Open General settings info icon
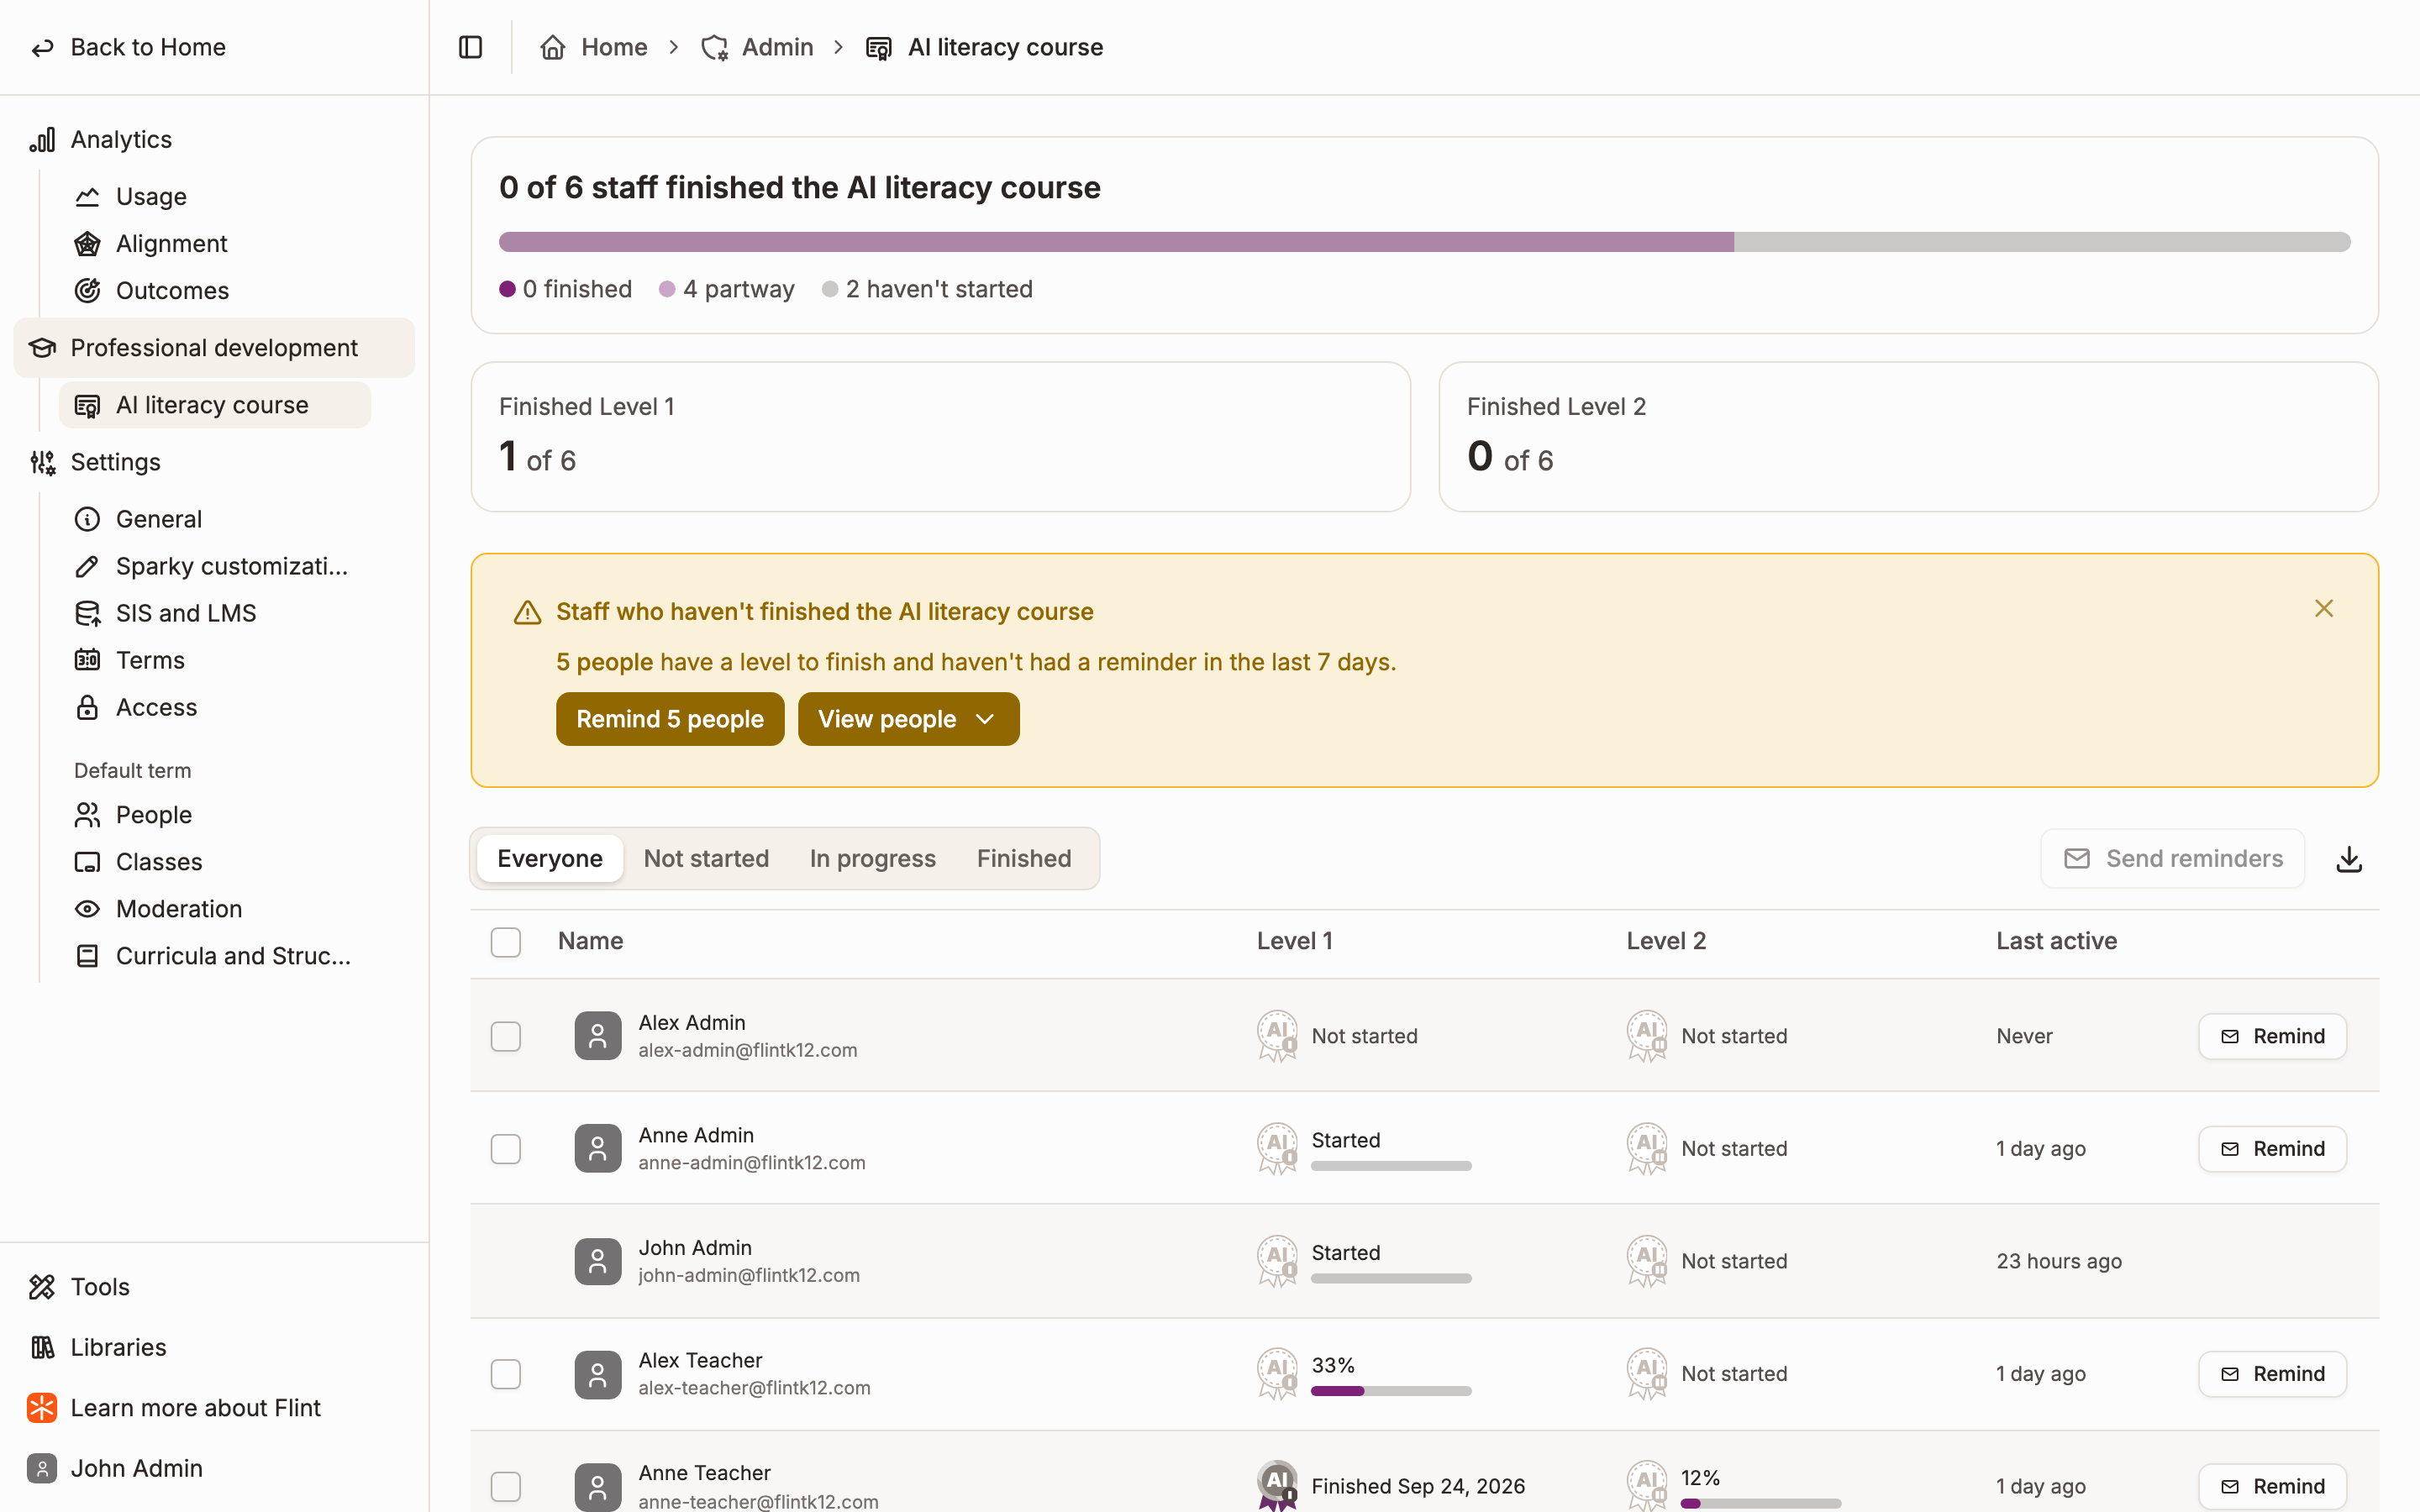2420x1512 pixels. pyautogui.click(x=87, y=519)
